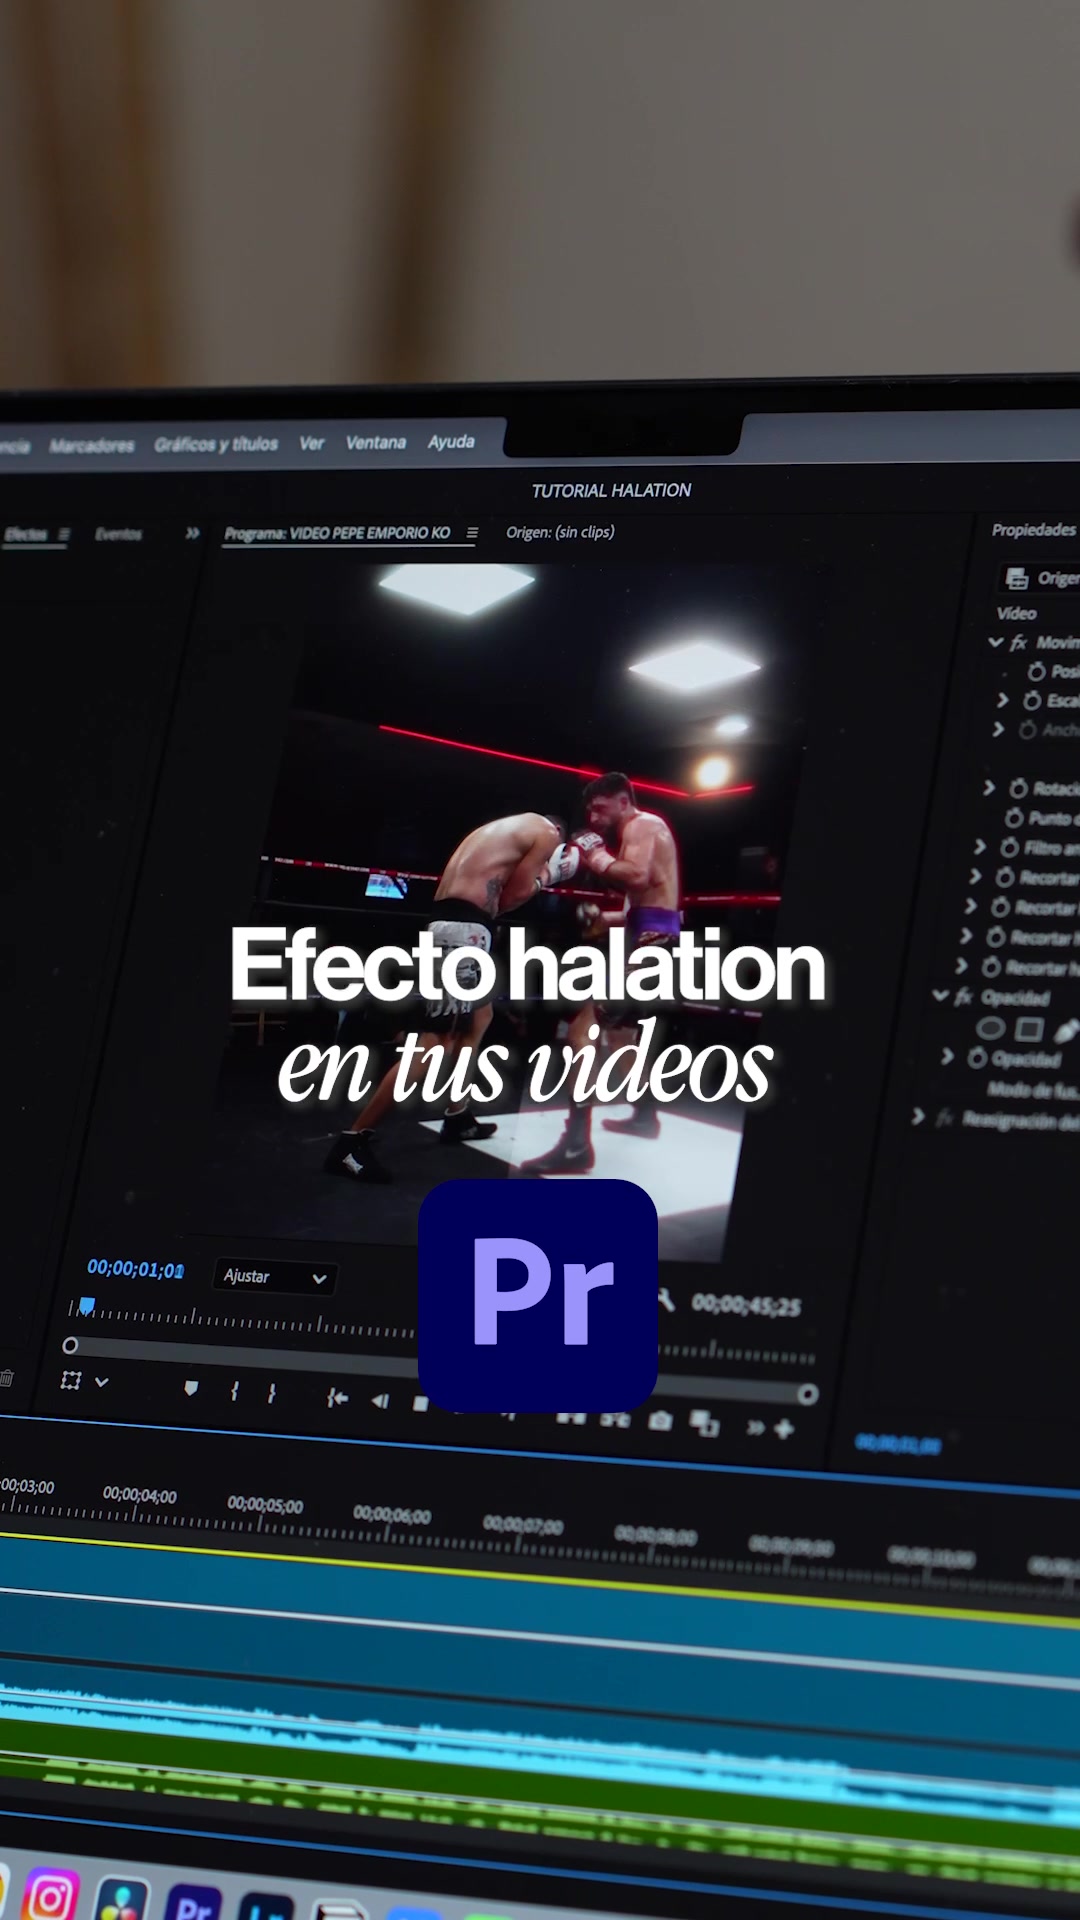Viewport: 1080px width, 1920px height.
Task: Switch to the Eventos panel tab
Action: click(x=118, y=534)
